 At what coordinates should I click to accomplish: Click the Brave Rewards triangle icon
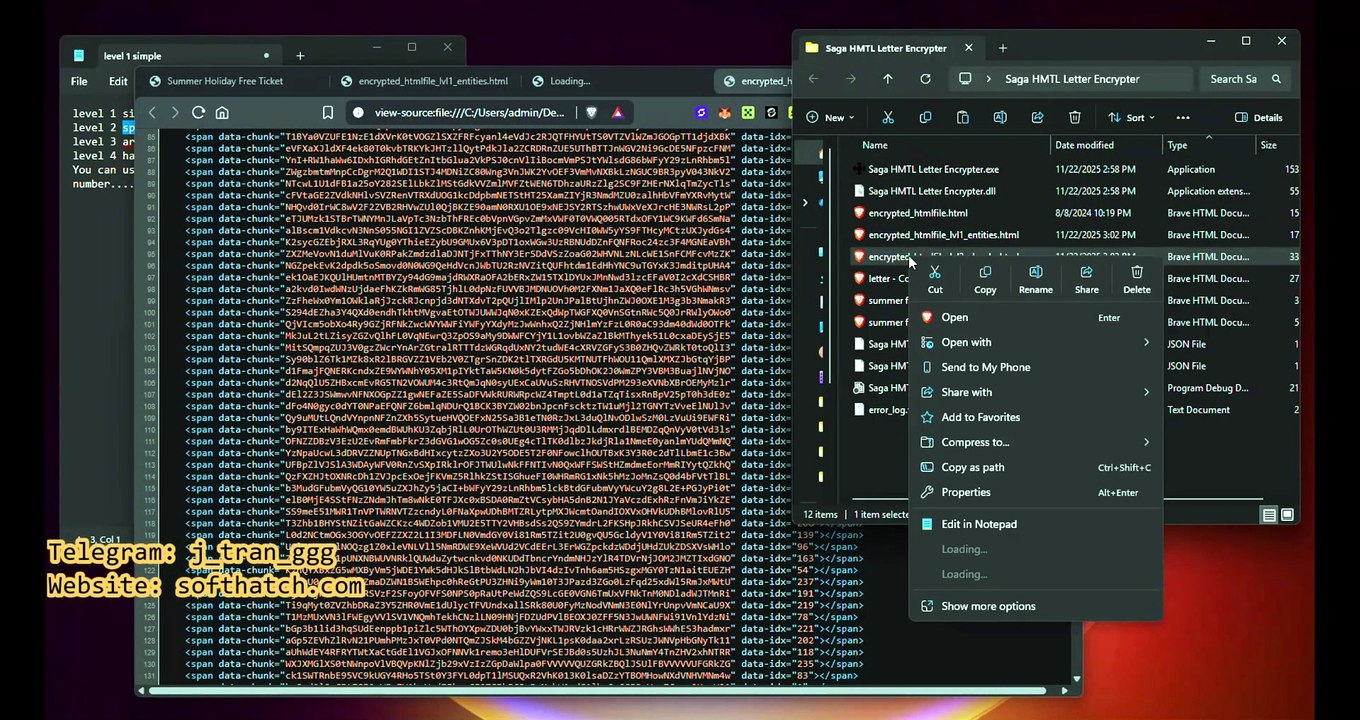618,113
